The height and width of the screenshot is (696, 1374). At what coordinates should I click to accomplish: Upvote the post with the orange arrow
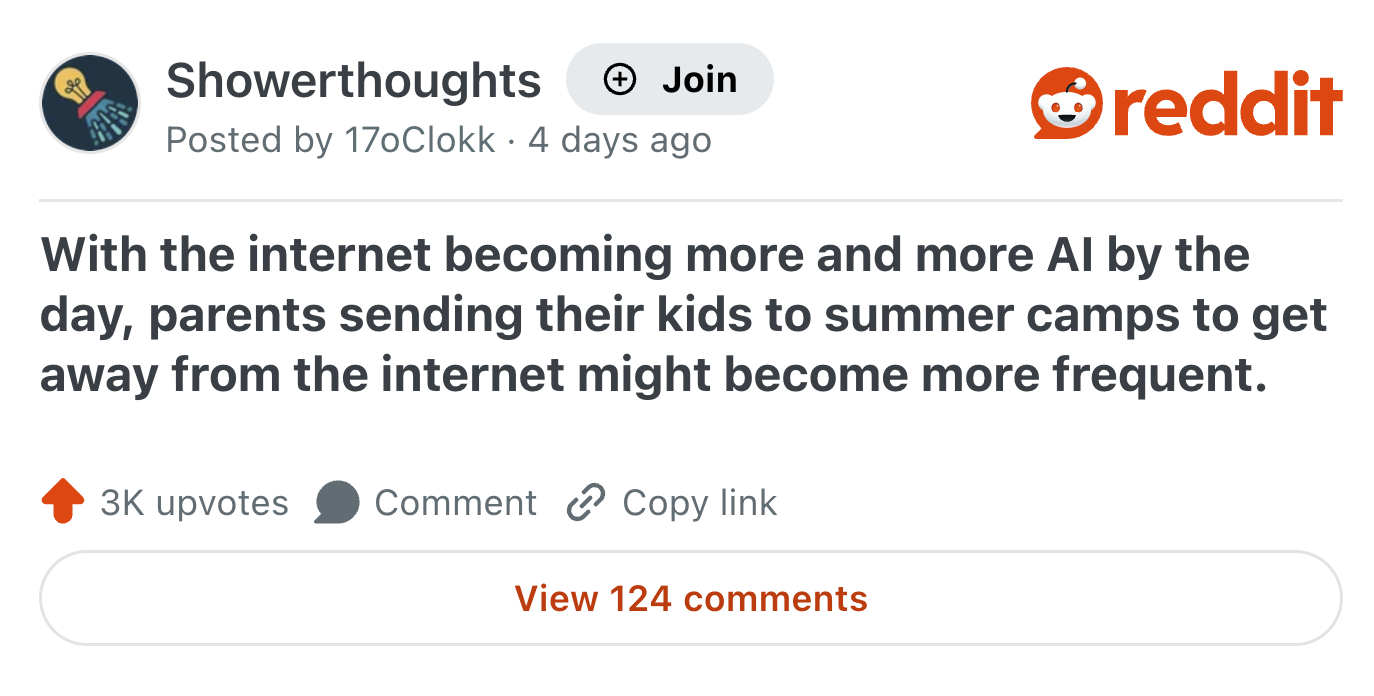pyautogui.click(x=62, y=502)
